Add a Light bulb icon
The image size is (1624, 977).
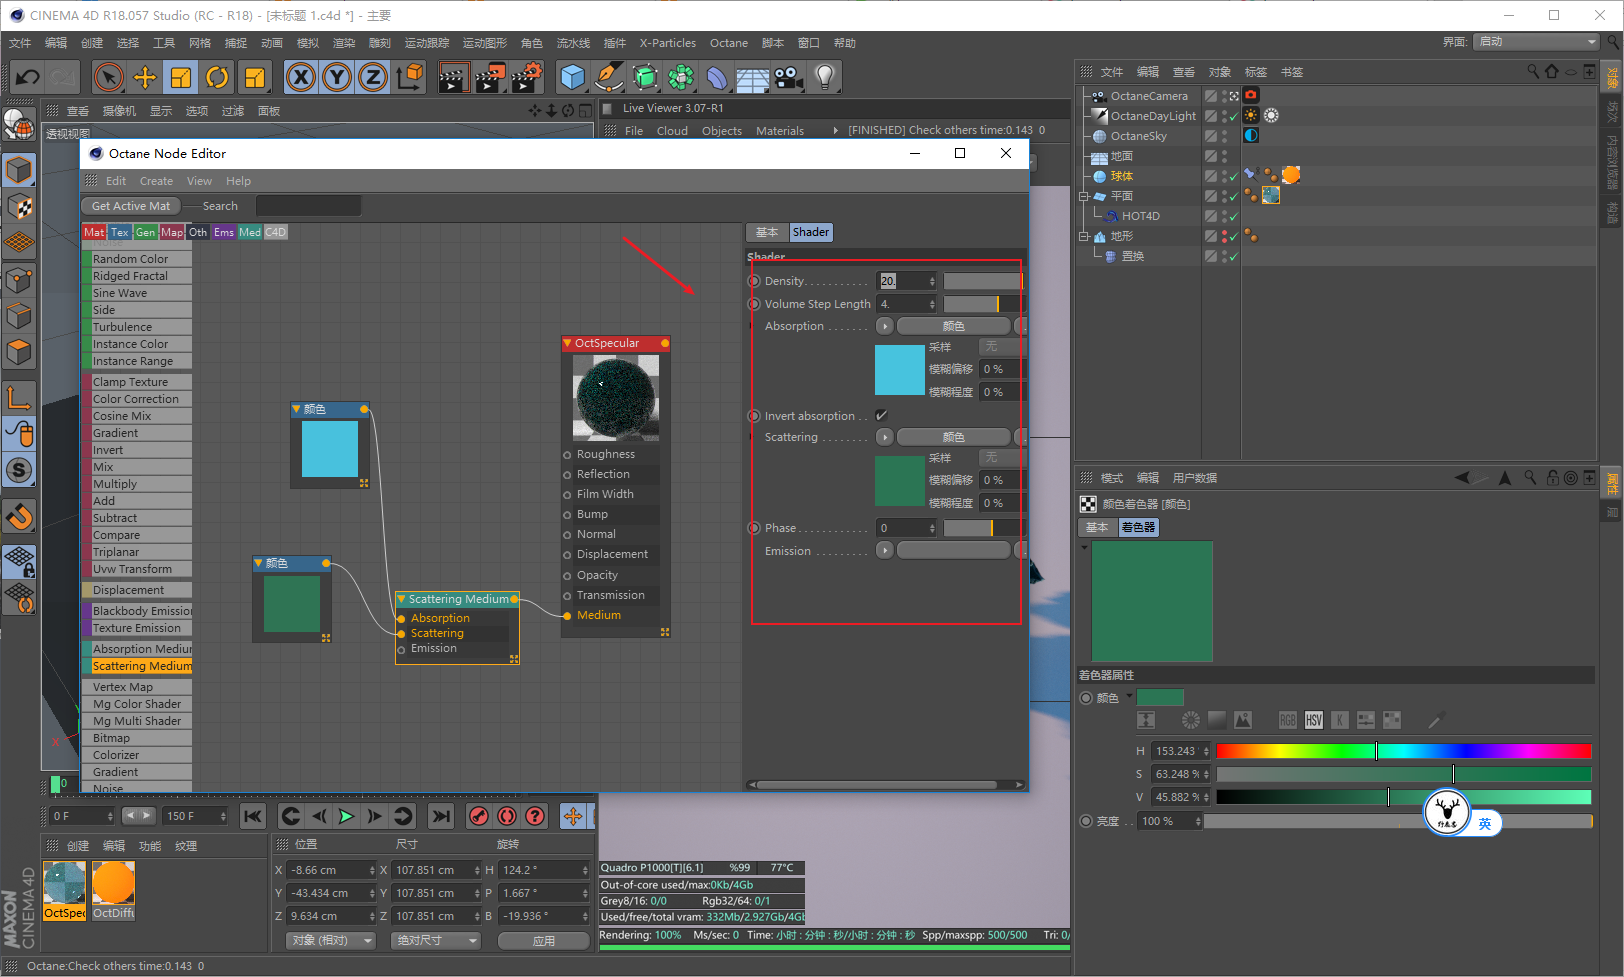pyautogui.click(x=824, y=77)
